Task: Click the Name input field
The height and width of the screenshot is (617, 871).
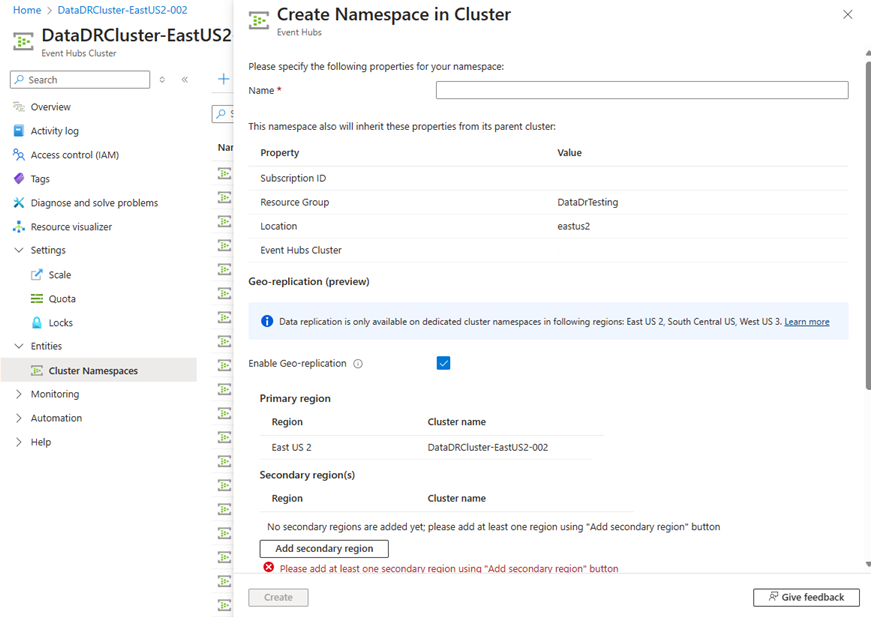Action: [x=641, y=89]
